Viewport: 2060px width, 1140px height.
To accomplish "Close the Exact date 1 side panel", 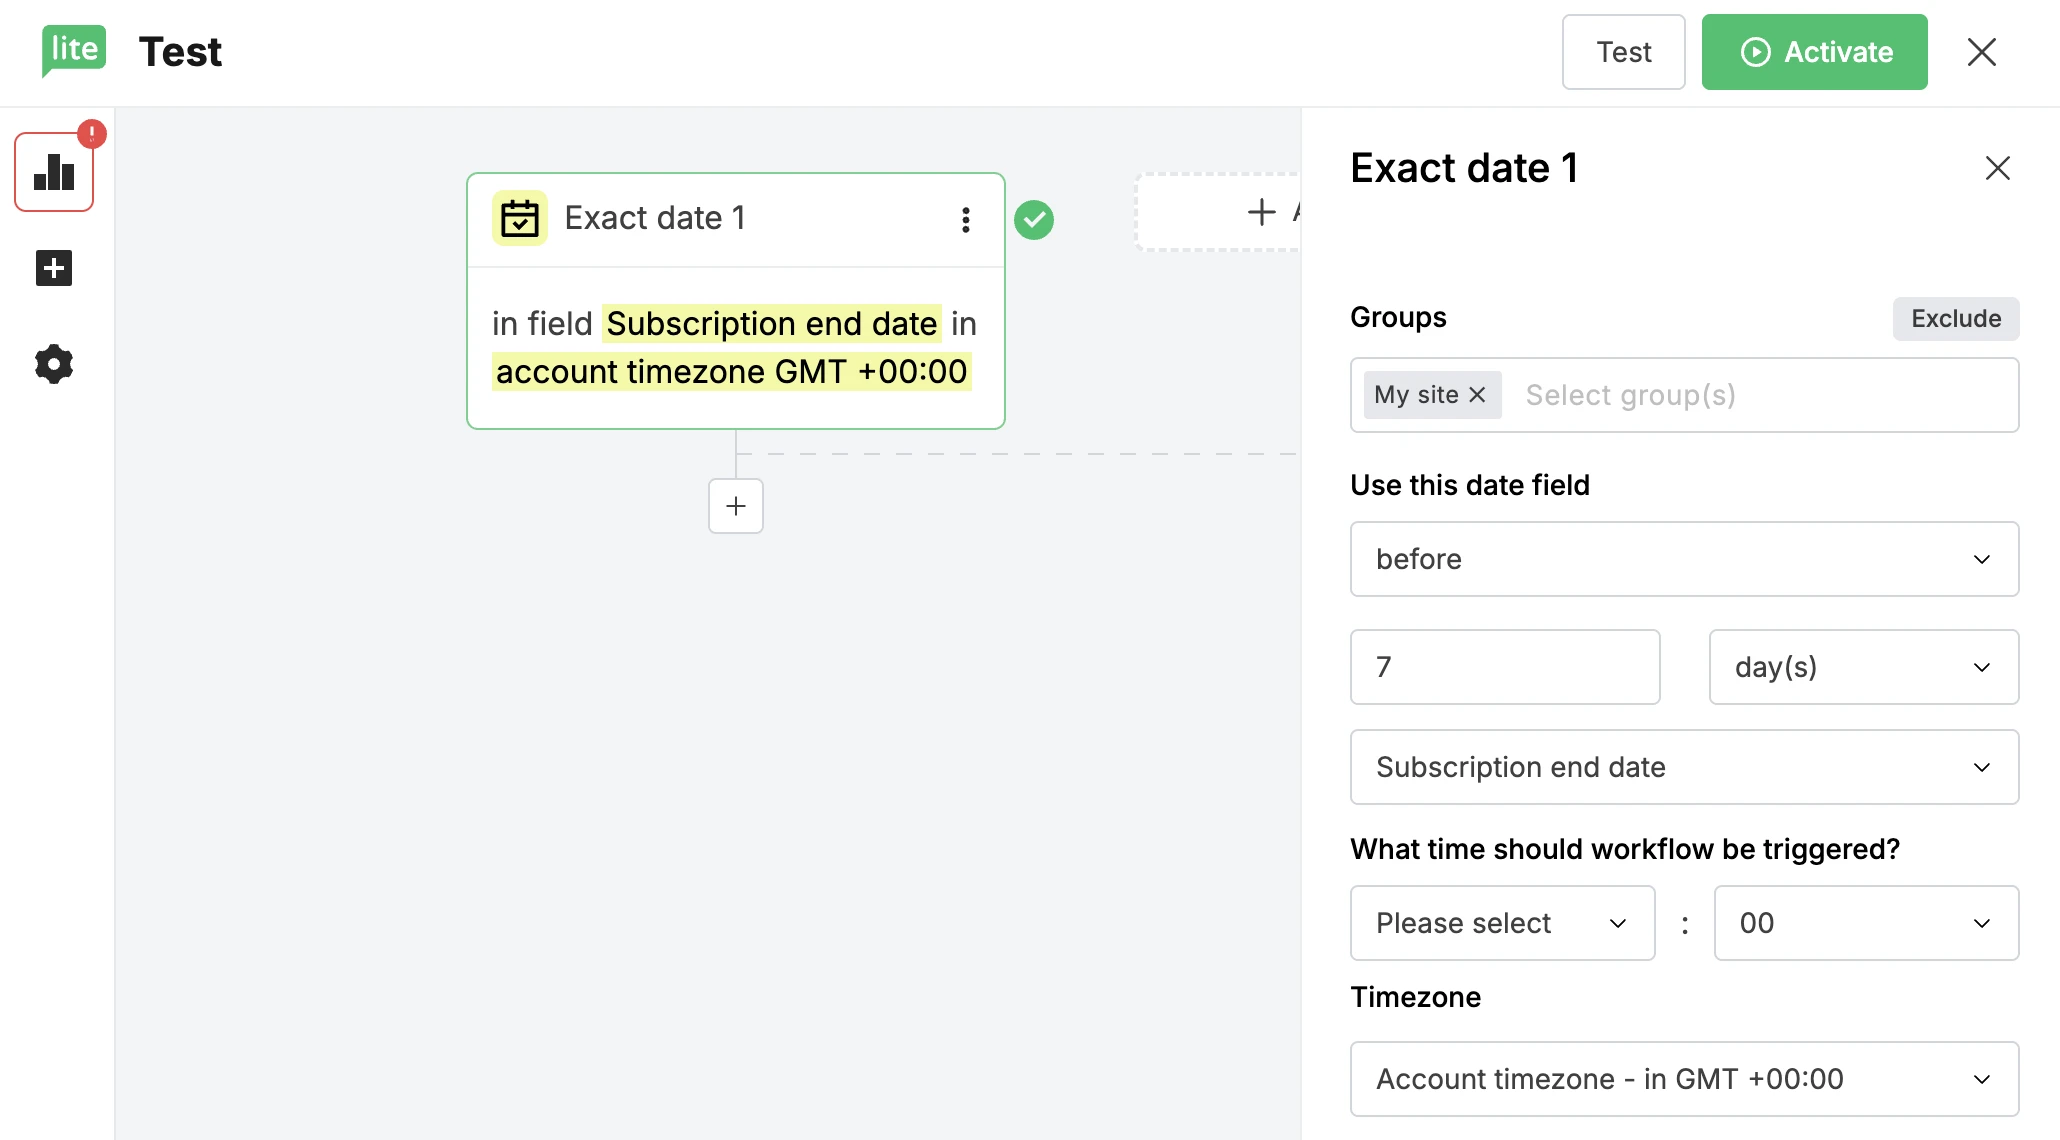I will (x=1998, y=168).
